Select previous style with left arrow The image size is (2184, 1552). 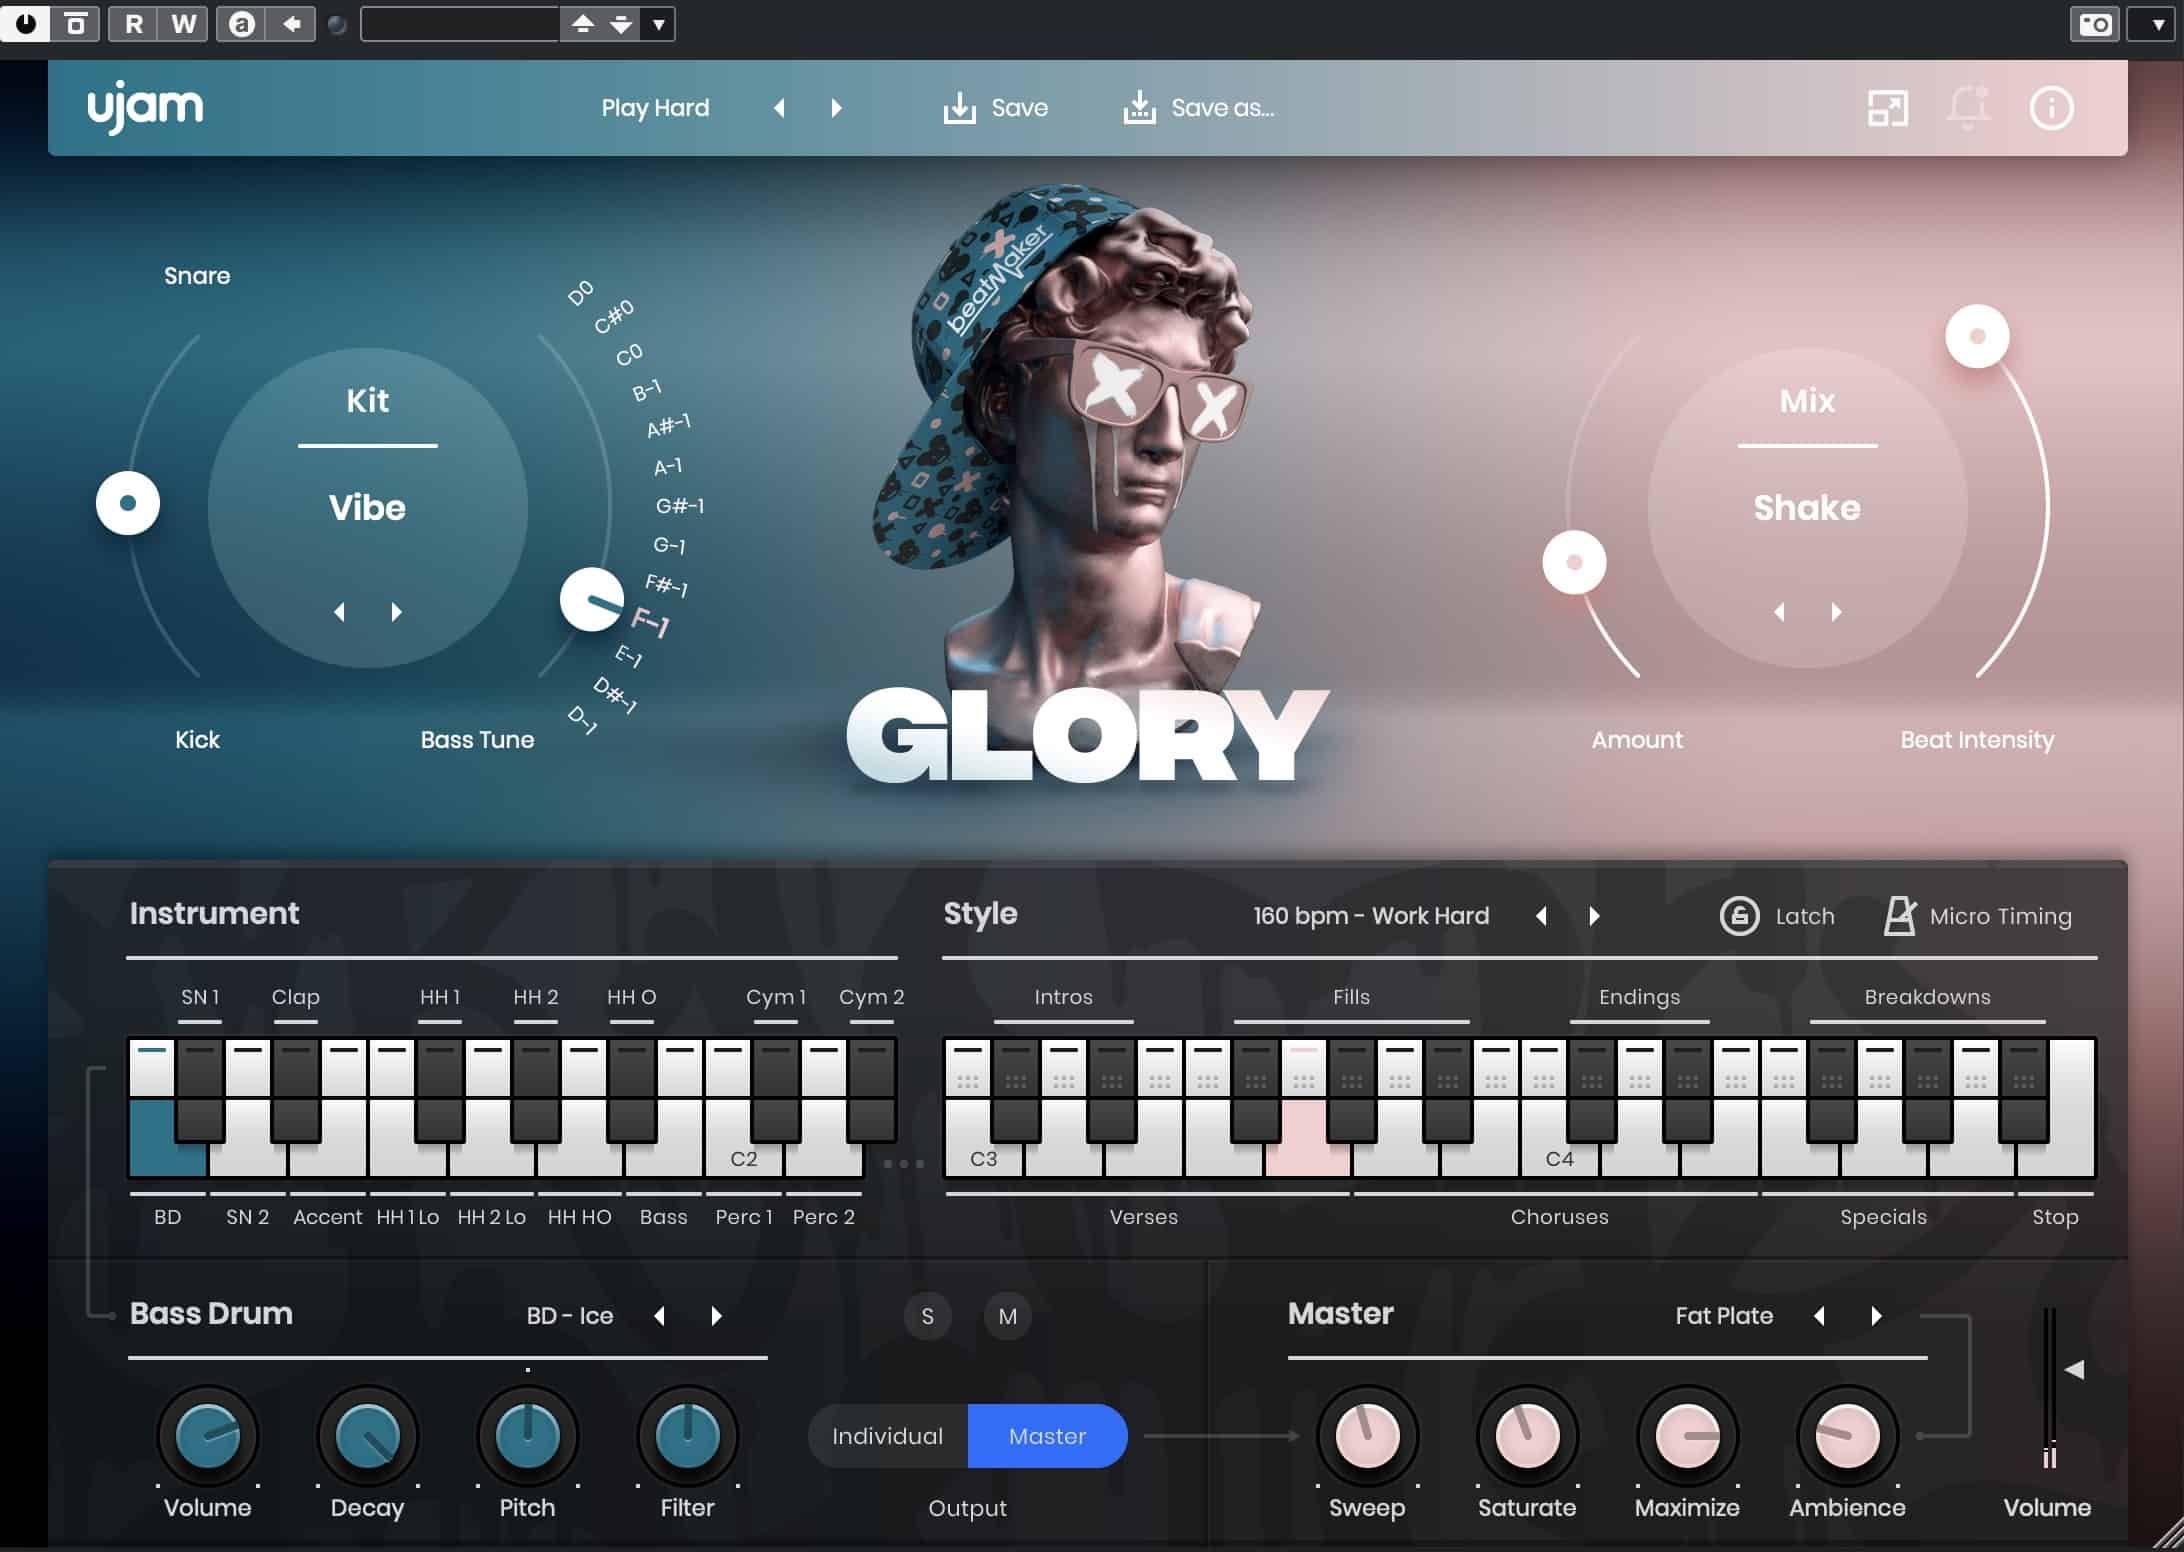(1541, 916)
